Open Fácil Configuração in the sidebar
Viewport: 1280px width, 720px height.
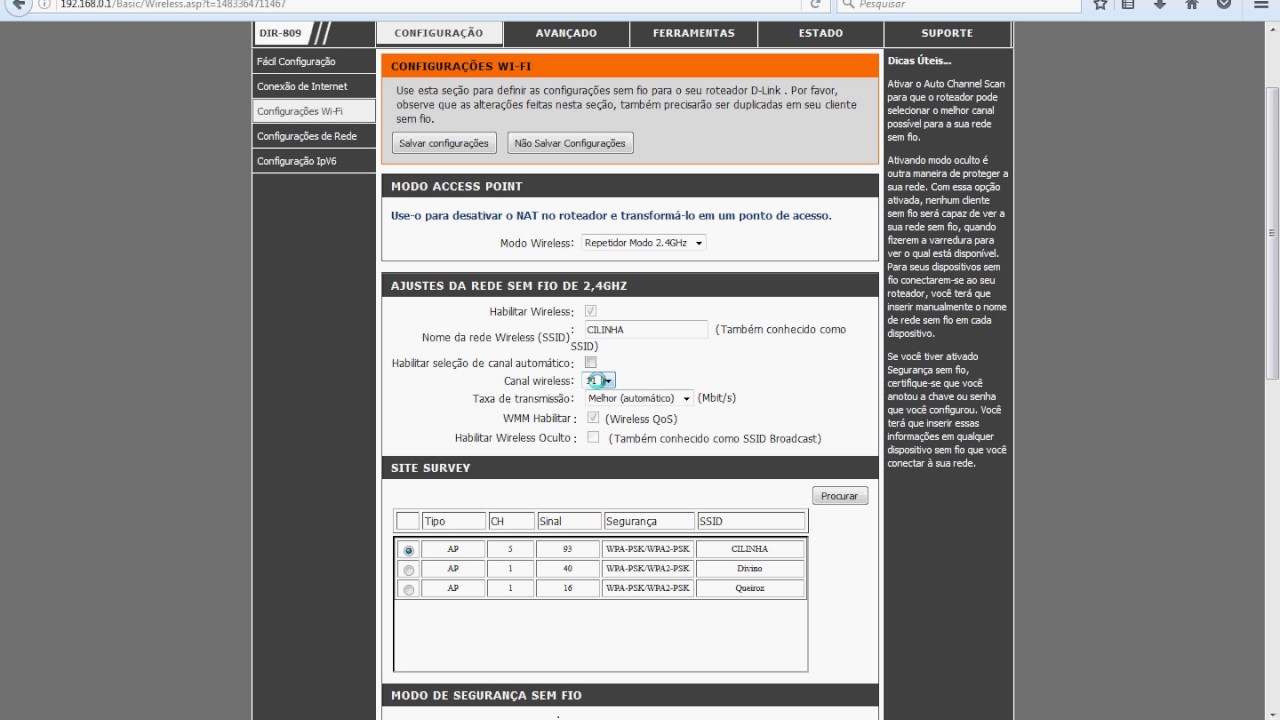[314, 62]
